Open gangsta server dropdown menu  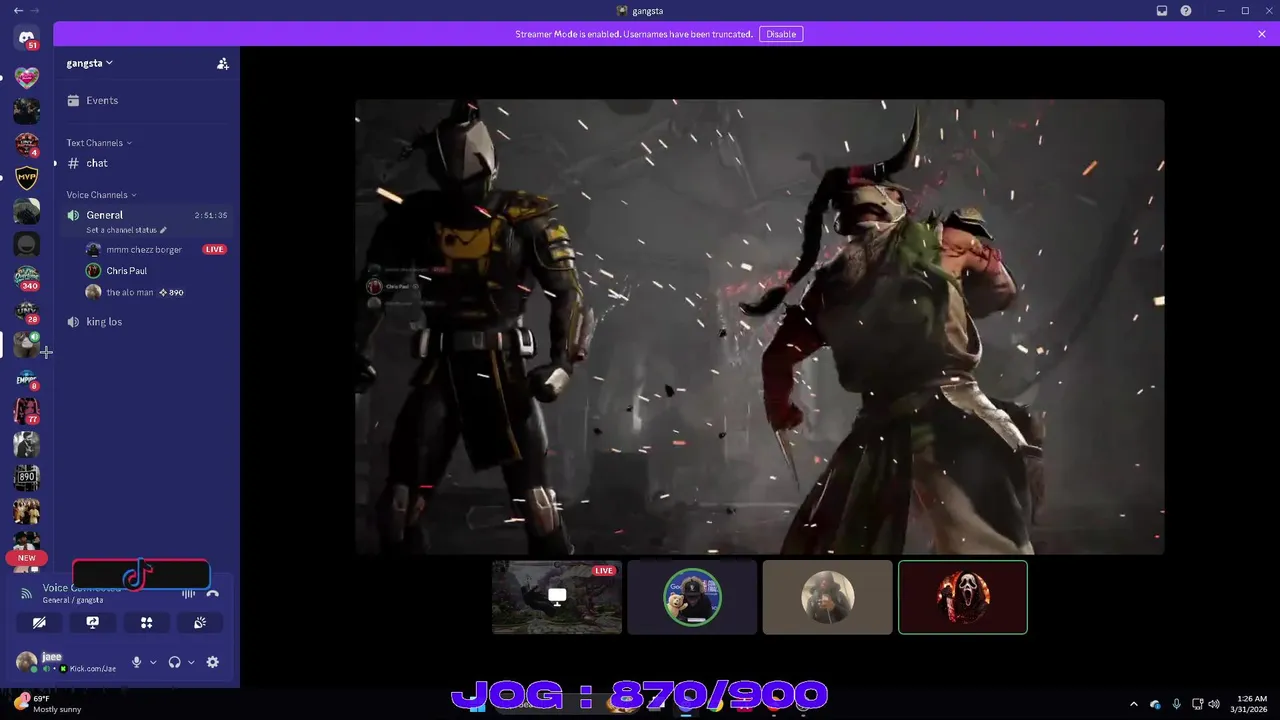[90, 63]
